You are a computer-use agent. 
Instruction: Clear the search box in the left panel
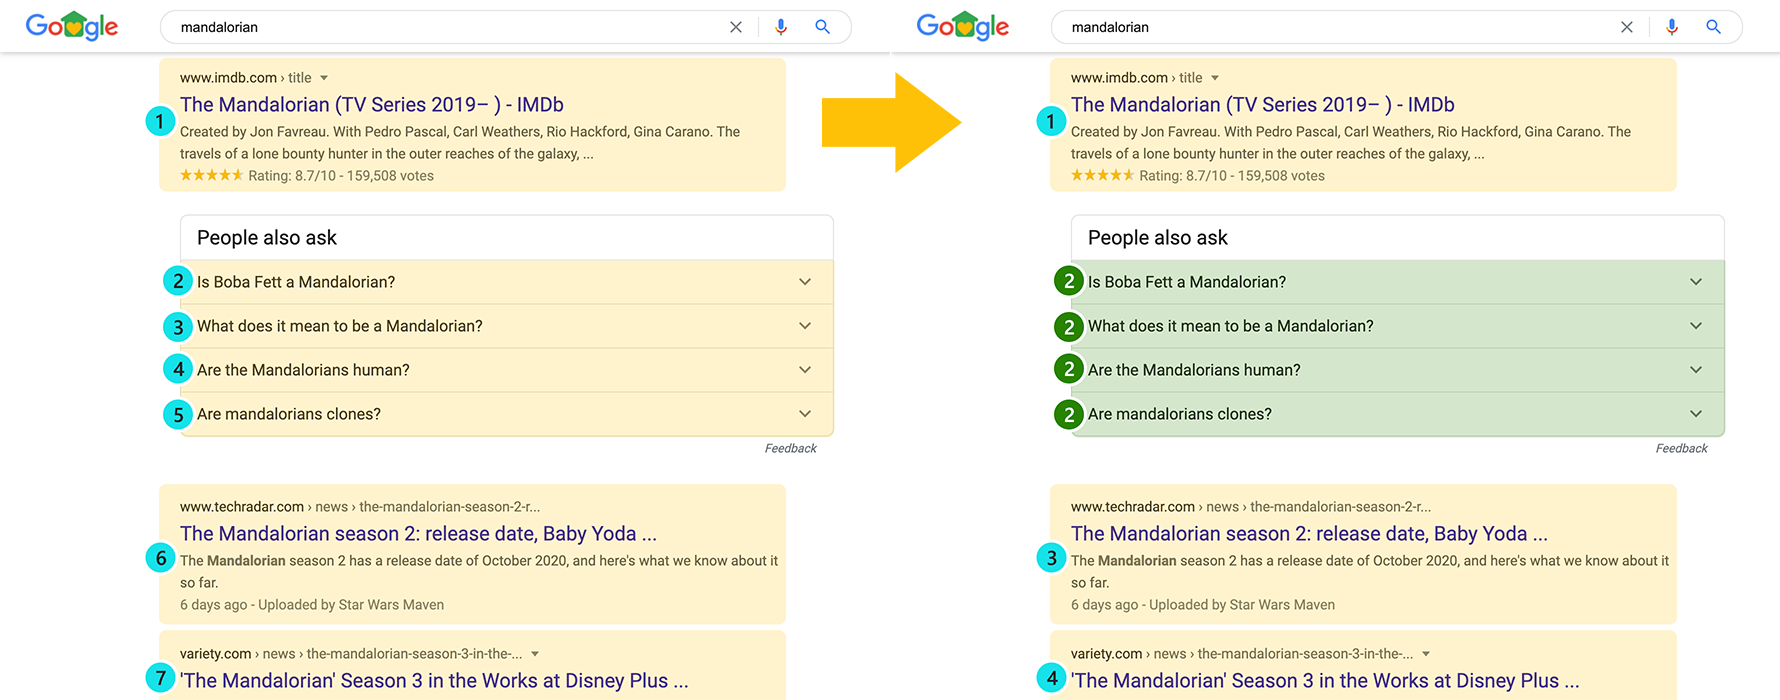point(736,27)
